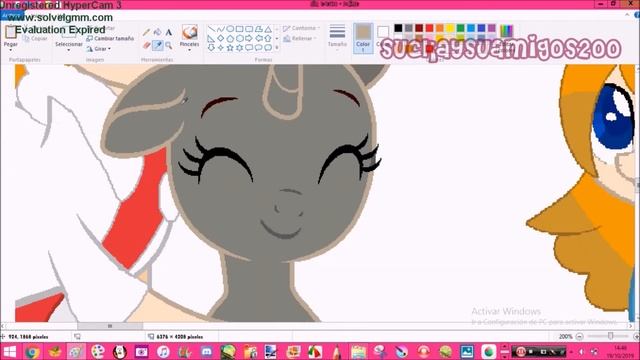
Task: Select Color 1 as active color
Action: click(363, 38)
